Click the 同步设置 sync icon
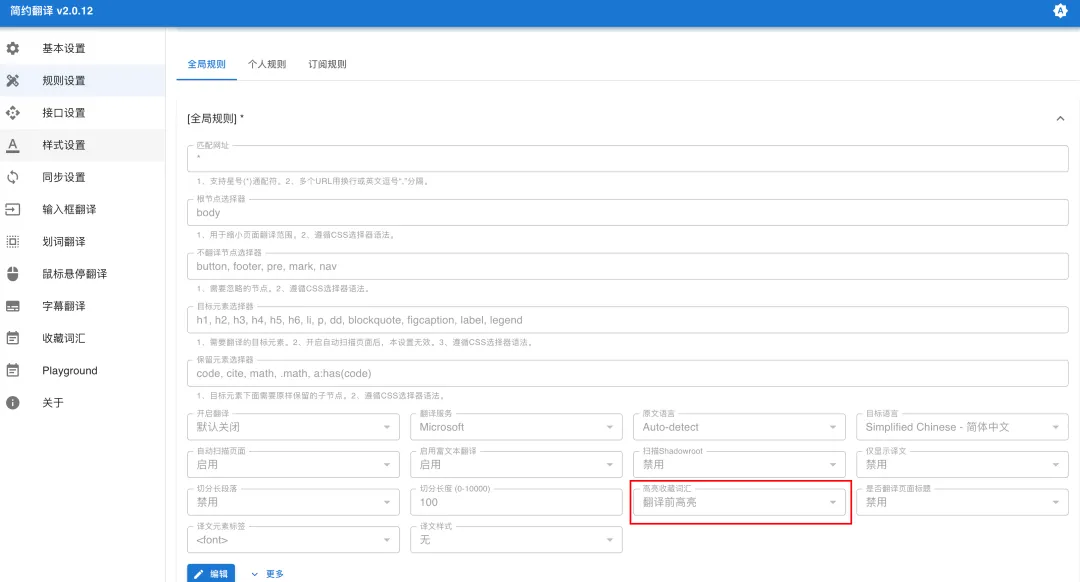The height and width of the screenshot is (582, 1080). 13,177
